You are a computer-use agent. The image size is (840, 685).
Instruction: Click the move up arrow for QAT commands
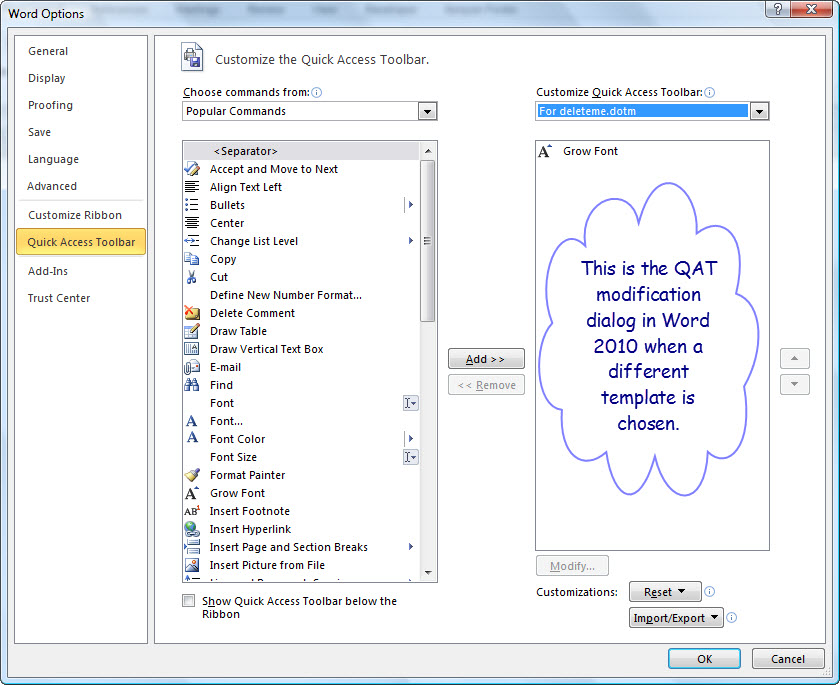(x=795, y=358)
